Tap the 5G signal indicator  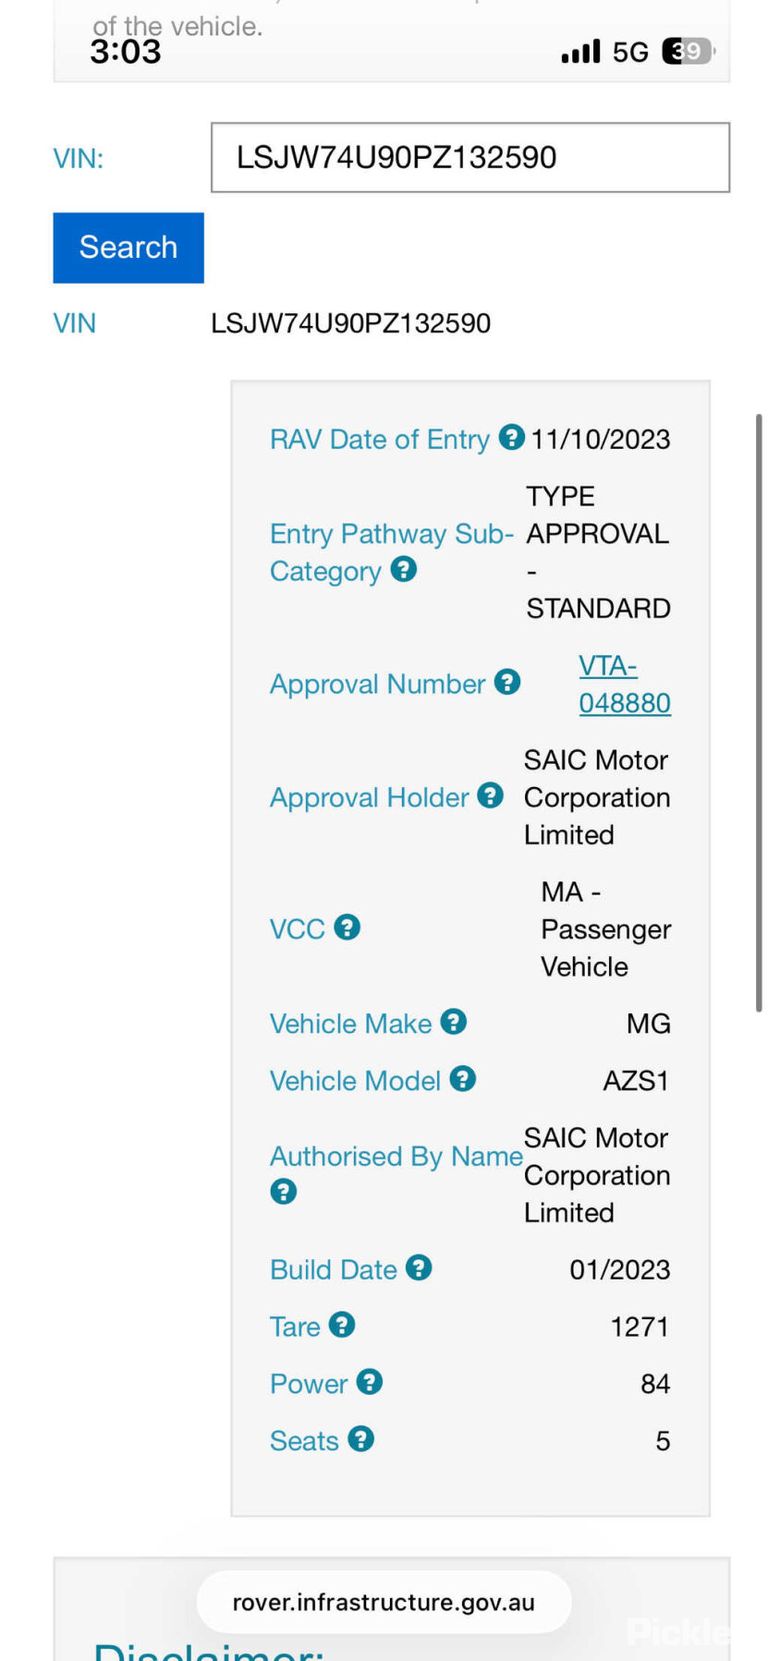point(631,52)
